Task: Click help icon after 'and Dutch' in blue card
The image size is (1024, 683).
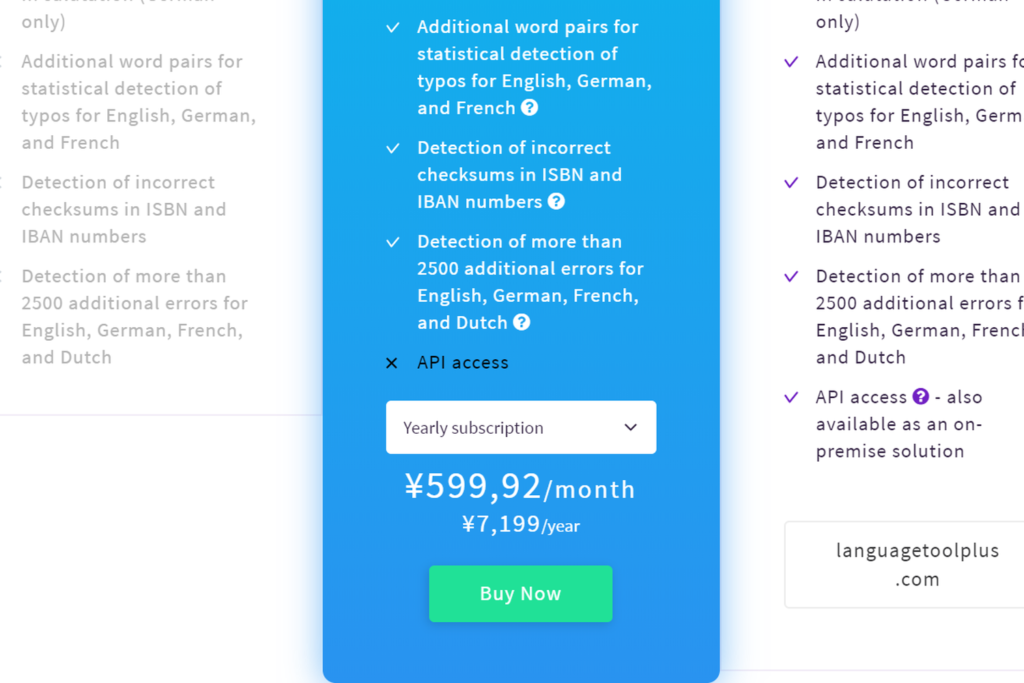Action: [x=522, y=322]
